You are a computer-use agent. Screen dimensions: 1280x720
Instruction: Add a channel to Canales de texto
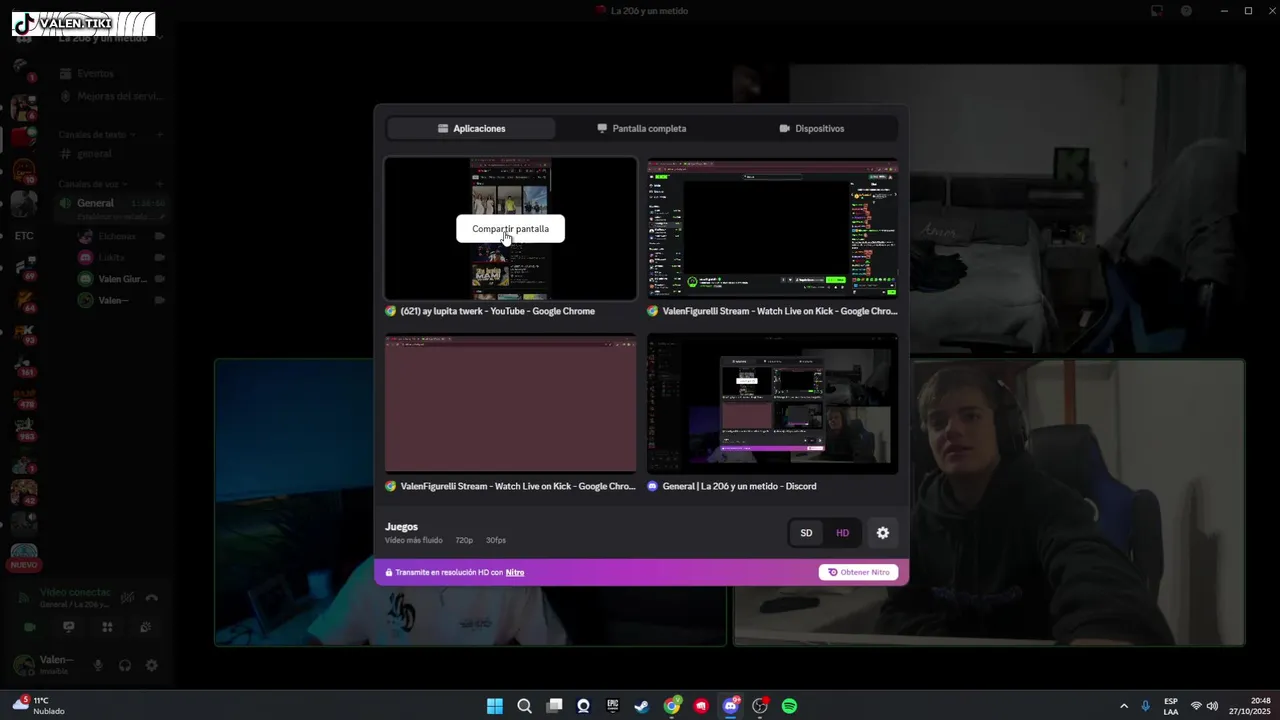pyautogui.click(x=160, y=134)
